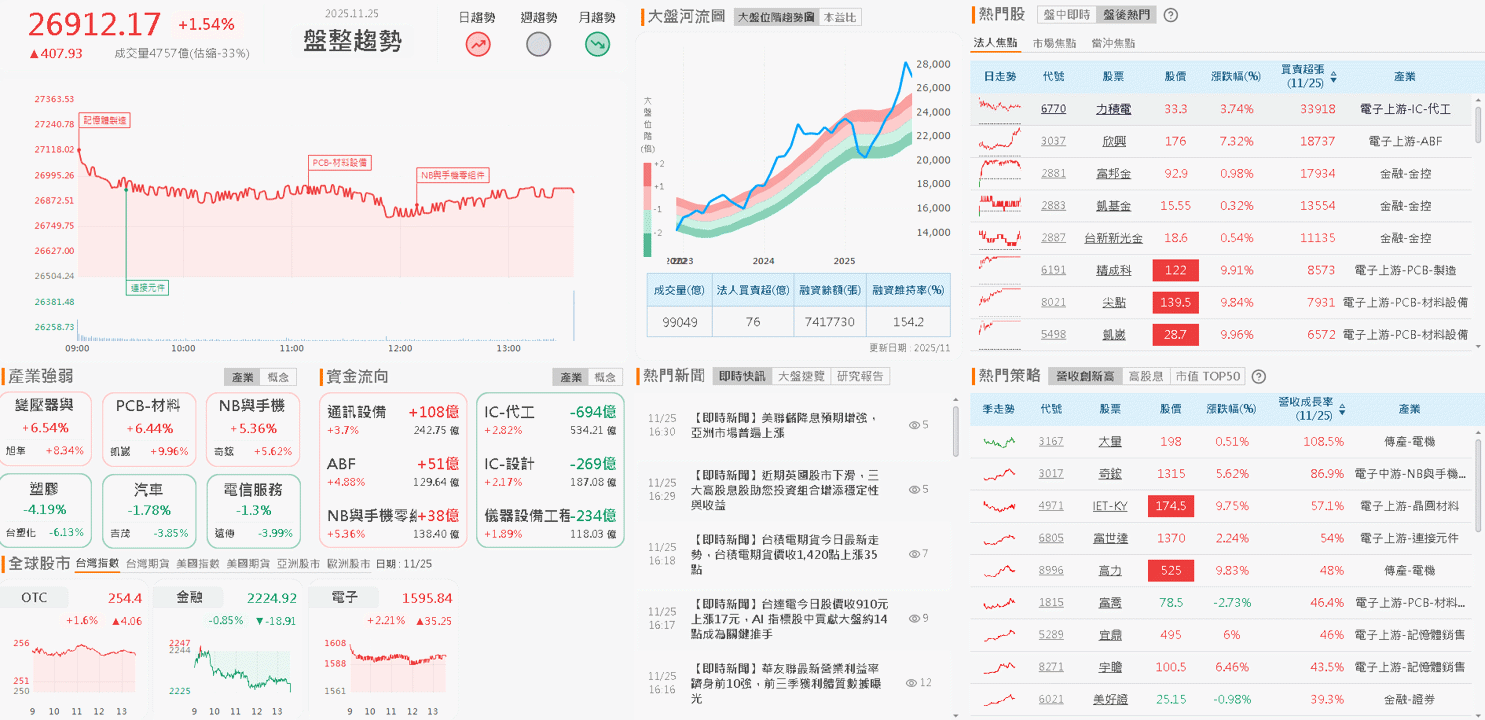
Task: Open stock code 6770 link
Action: (1053, 109)
